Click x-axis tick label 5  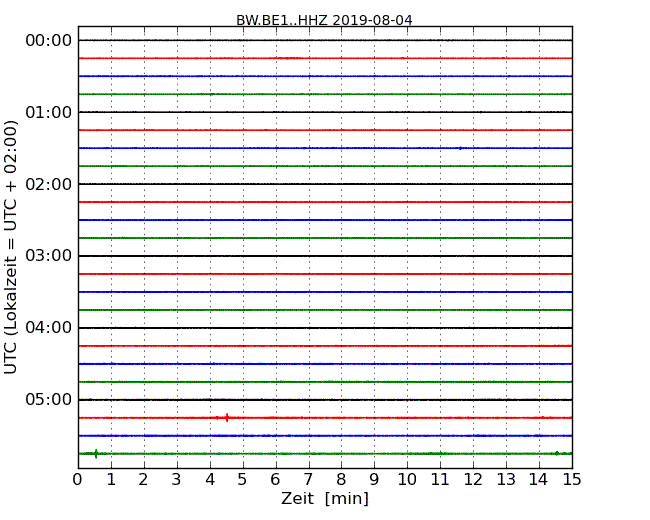point(242,480)
